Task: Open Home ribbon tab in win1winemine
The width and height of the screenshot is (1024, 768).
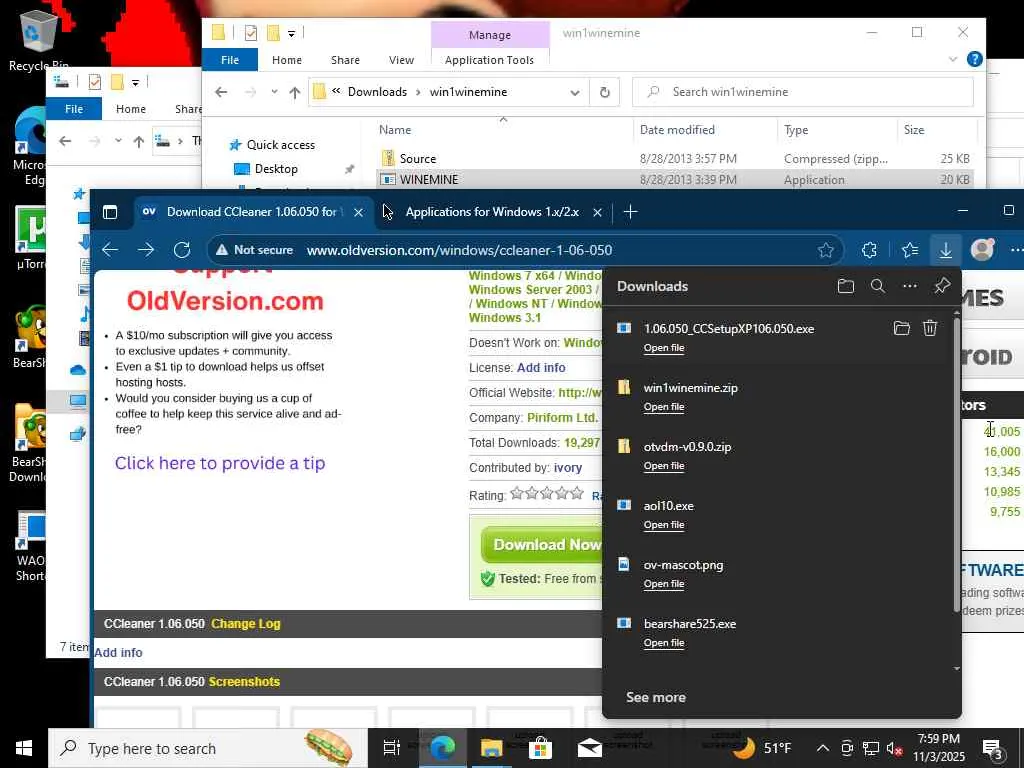Action: (287, 59)
